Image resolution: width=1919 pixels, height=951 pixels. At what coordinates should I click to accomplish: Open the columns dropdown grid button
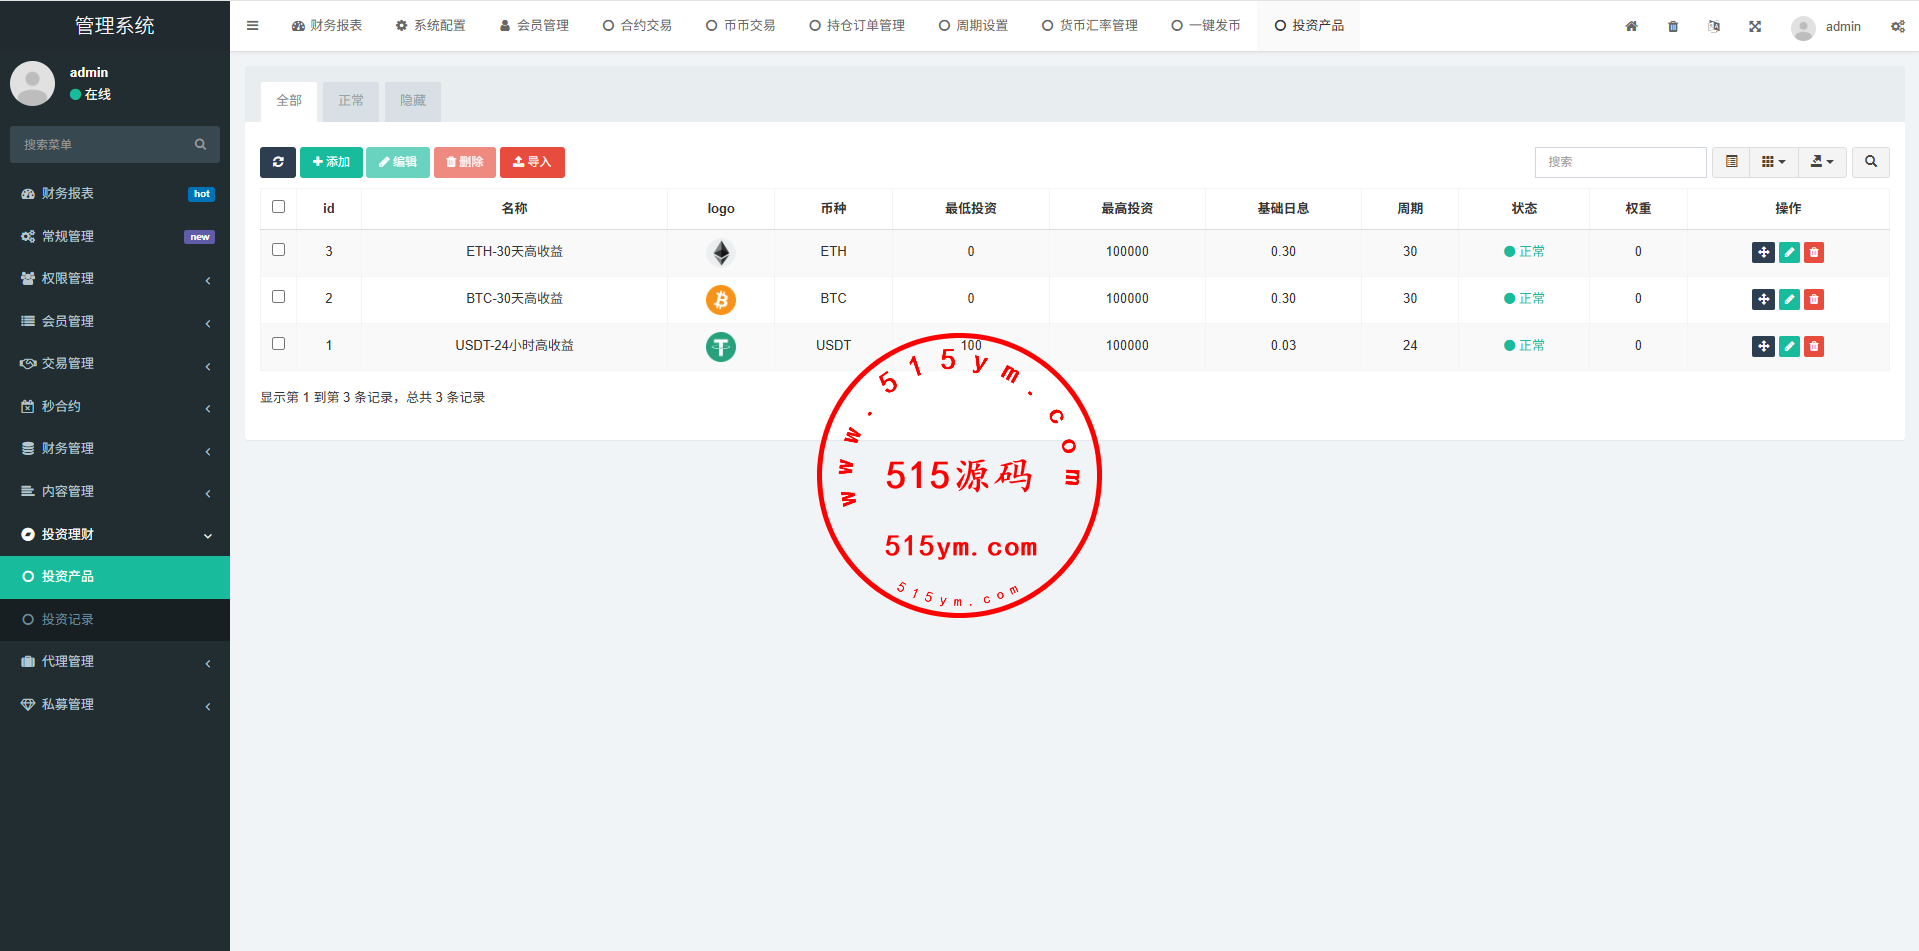click(1773, 162)
